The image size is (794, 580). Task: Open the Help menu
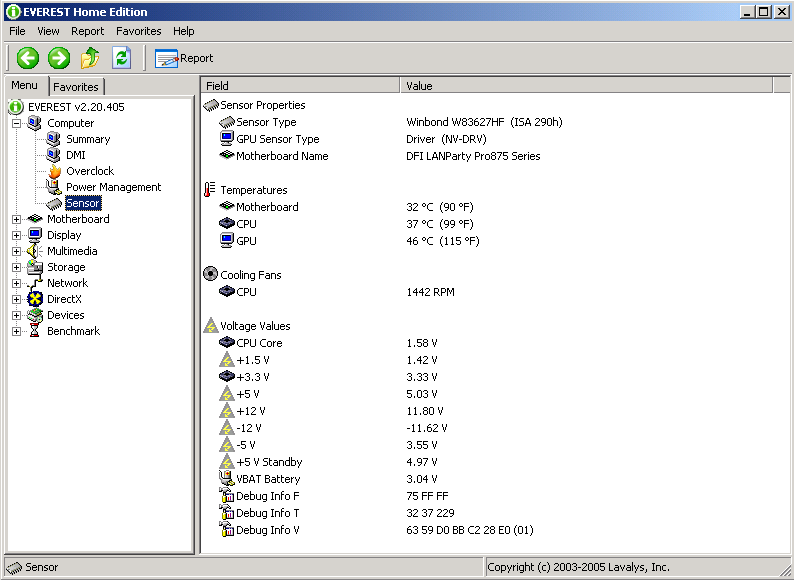pos(183,31)
